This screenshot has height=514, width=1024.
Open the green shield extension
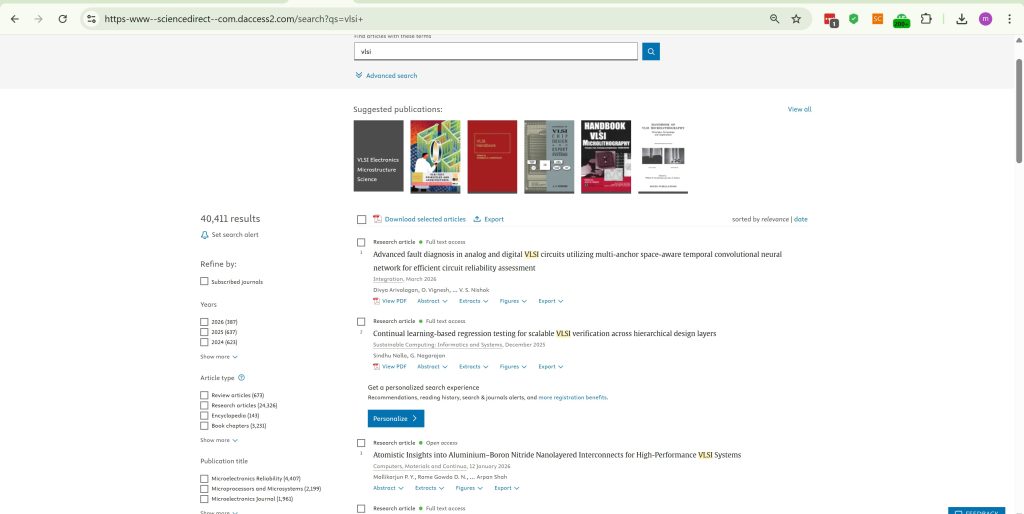(854, 19)
